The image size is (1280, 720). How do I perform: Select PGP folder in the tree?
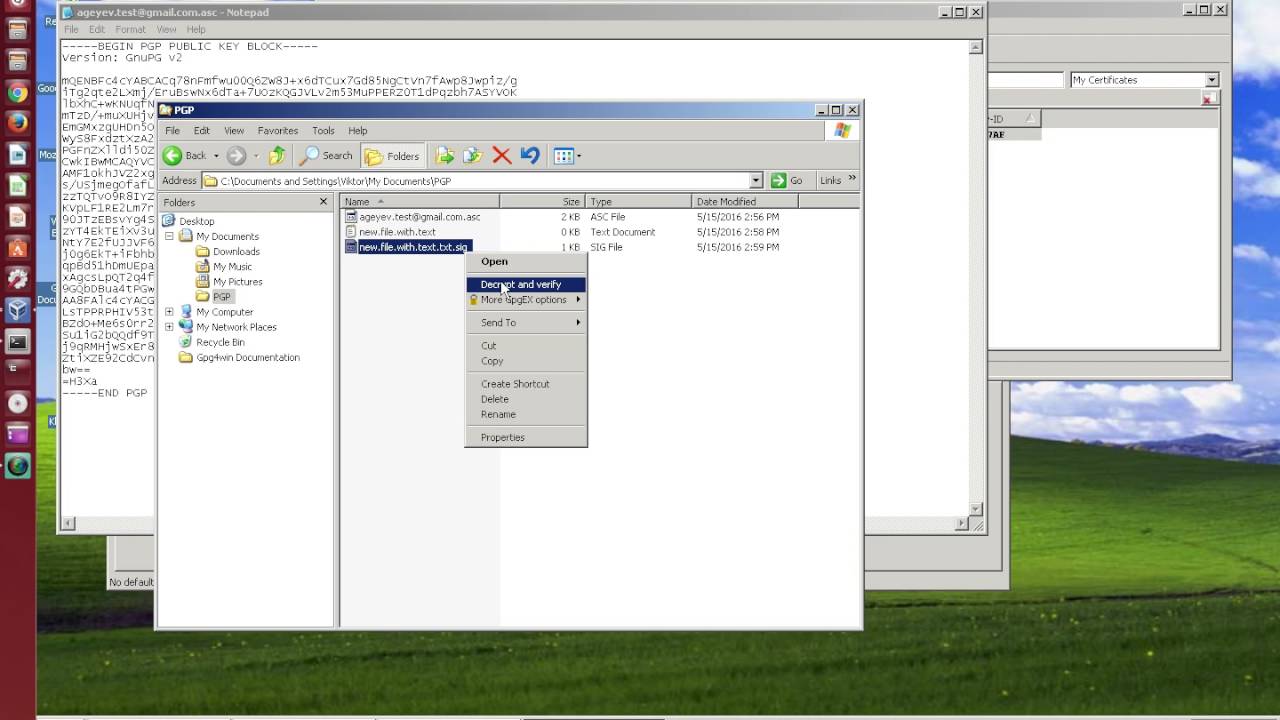click(x=222, y=297)
